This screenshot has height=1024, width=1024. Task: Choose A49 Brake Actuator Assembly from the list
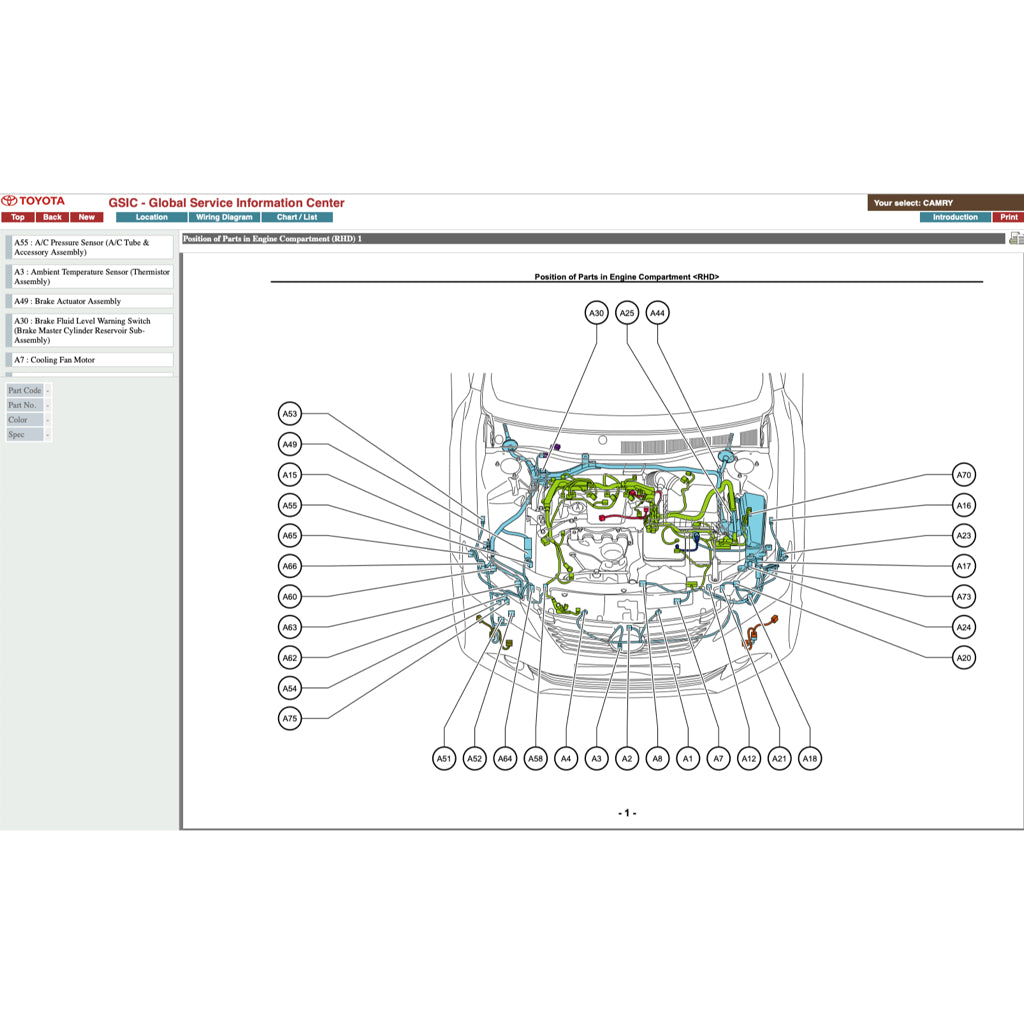point(90,301)
